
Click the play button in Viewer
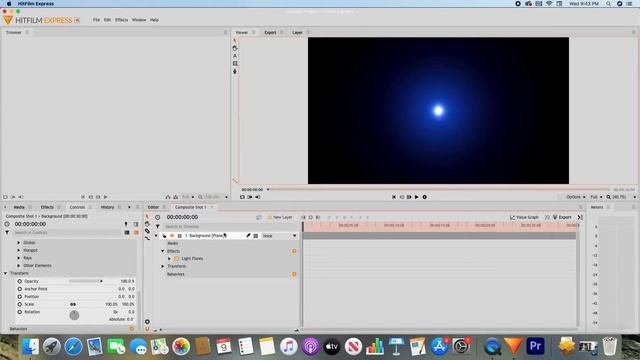pyautogui.click(x=417, y=197)
